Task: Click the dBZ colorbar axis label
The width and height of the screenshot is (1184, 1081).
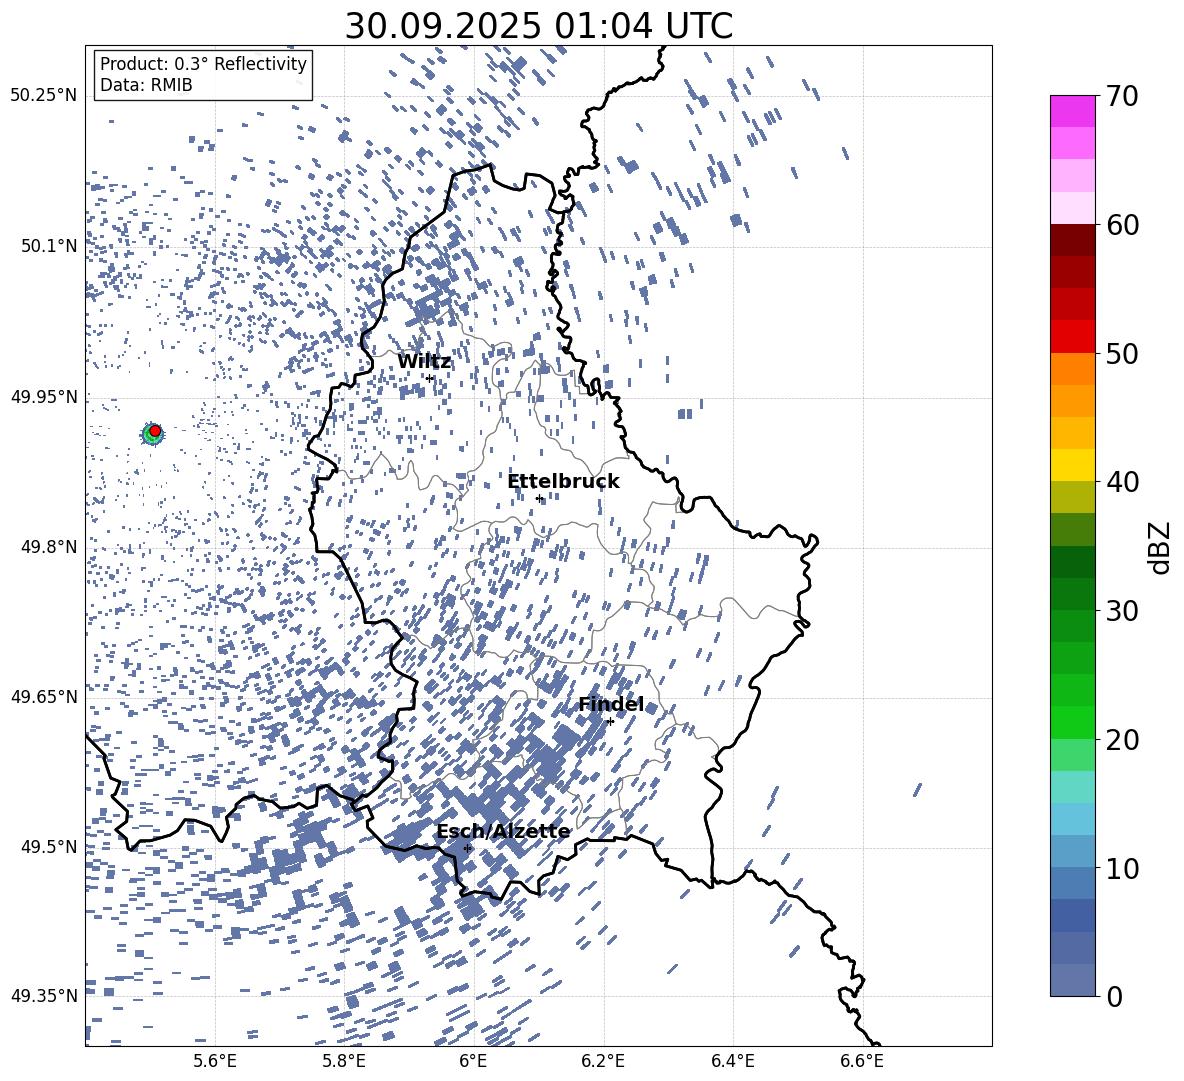Action: (1161, 548)
